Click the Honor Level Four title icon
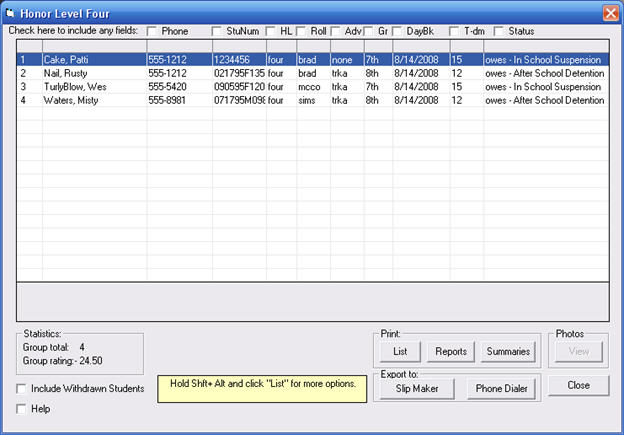This screenshot has height=435, width=624. (10, 13)
